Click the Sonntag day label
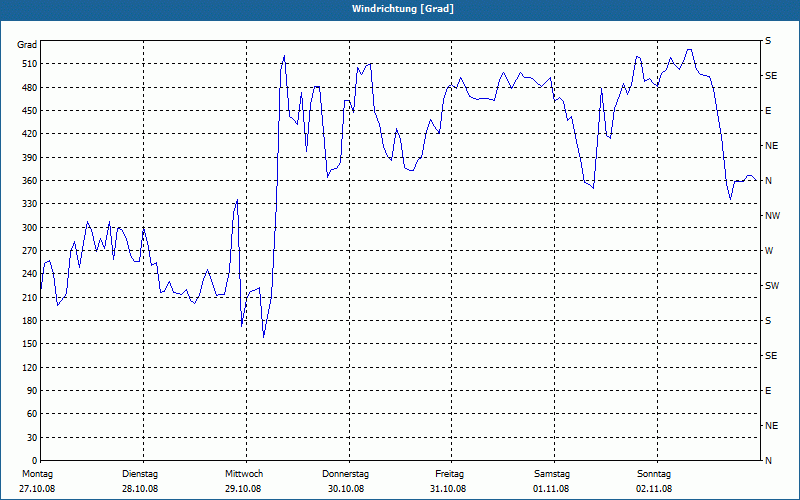 click(654, 474)
